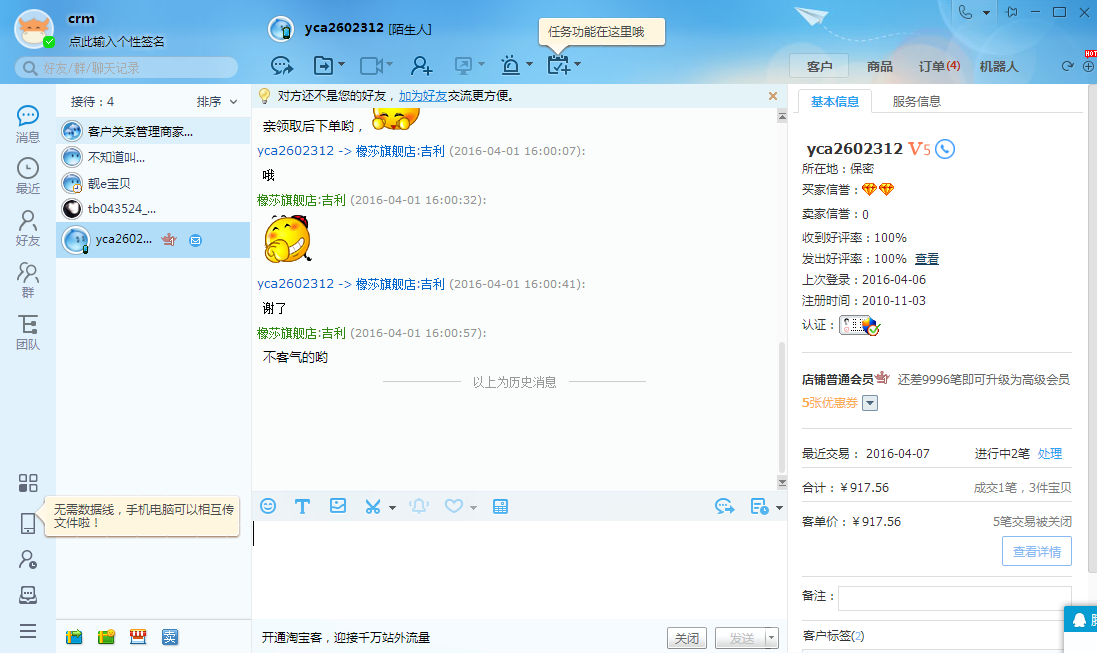Open the dropdown arrow next to 发送
Screen dimensions: 1097x653
point(771,638)
